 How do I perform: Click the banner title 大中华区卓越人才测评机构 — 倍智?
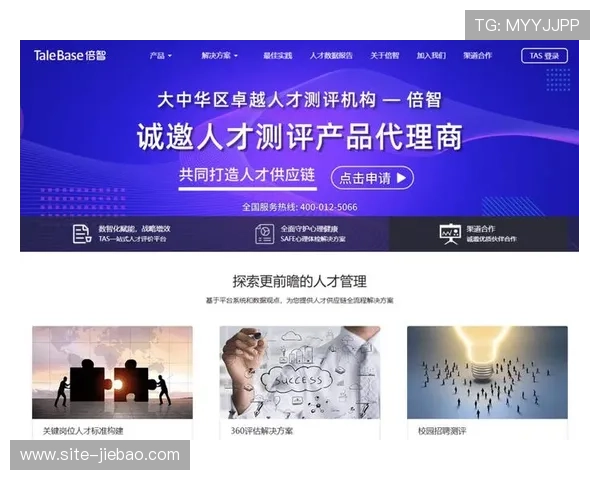300,100
